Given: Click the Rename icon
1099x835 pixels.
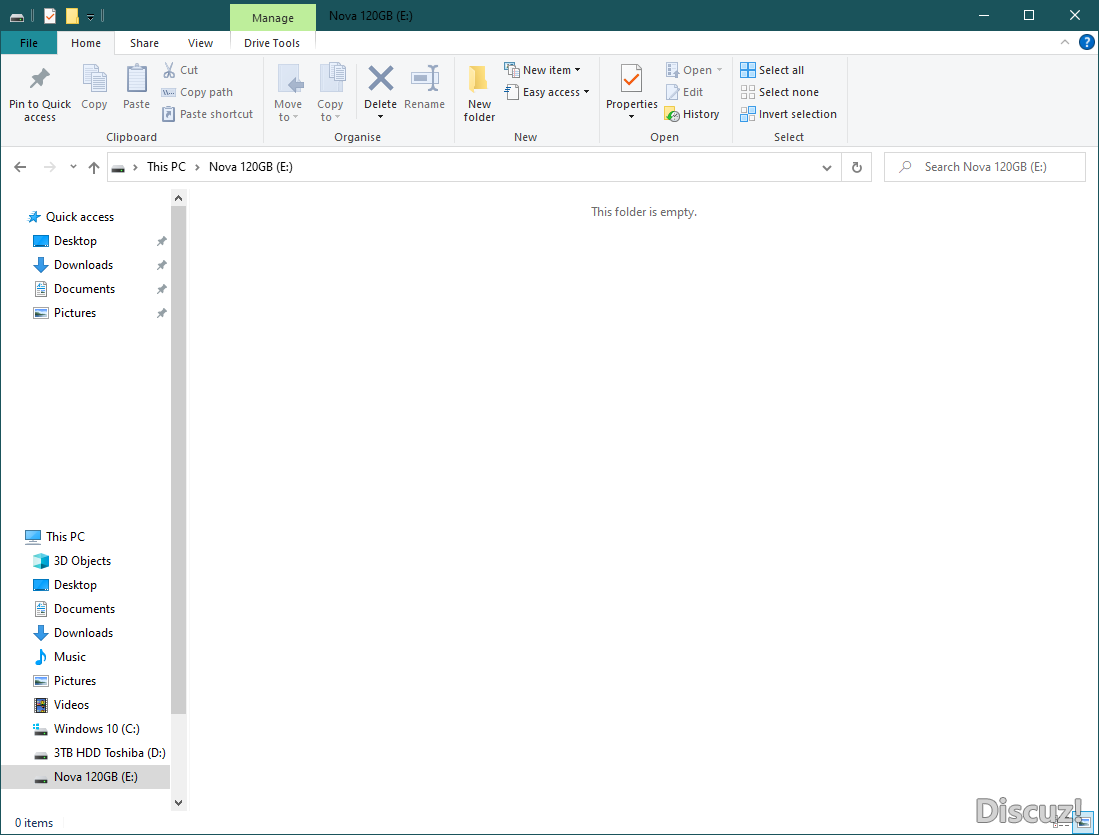Looking at the screenshot, I should pos(425,78).
